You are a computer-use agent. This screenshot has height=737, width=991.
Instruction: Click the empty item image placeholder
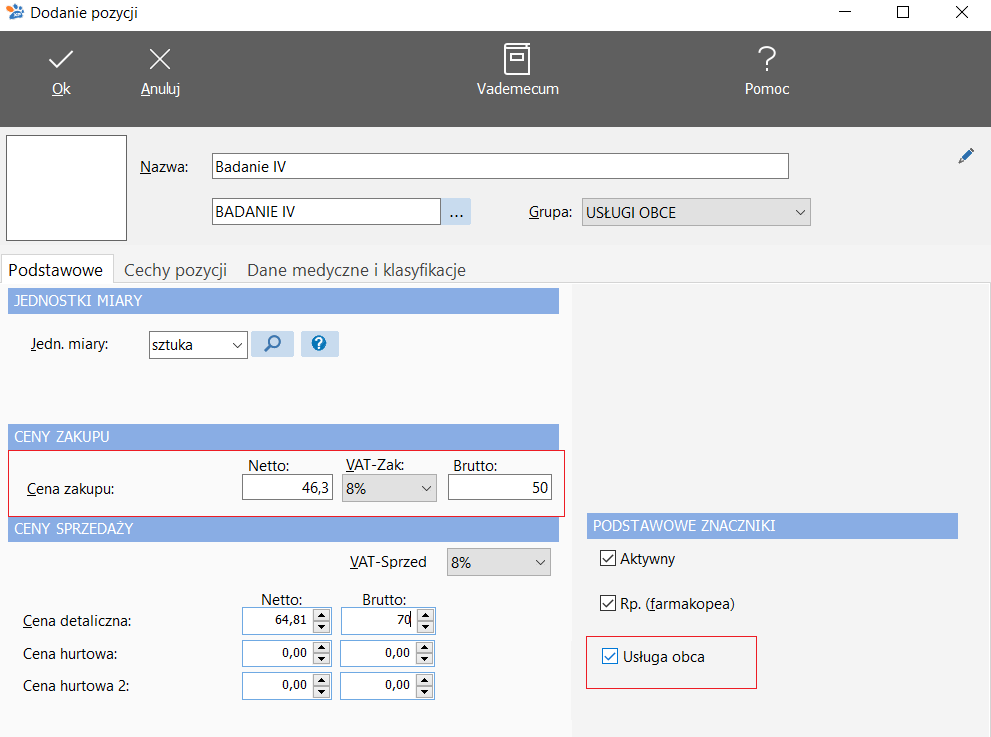(x=66, y=188)
